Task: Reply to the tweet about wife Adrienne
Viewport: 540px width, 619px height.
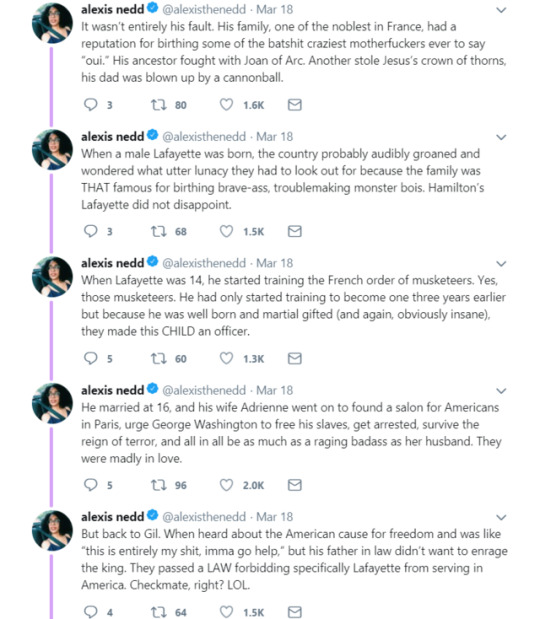Action: click(91, 485)
